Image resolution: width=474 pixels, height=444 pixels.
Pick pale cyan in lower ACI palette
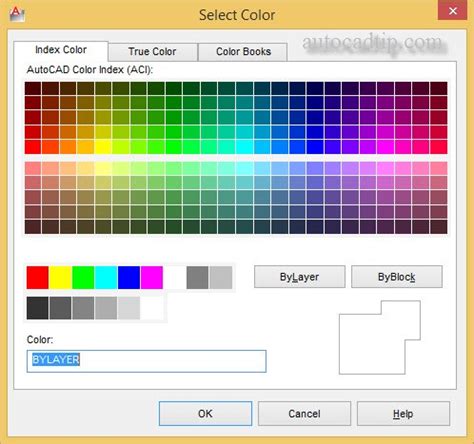point(244,169)
